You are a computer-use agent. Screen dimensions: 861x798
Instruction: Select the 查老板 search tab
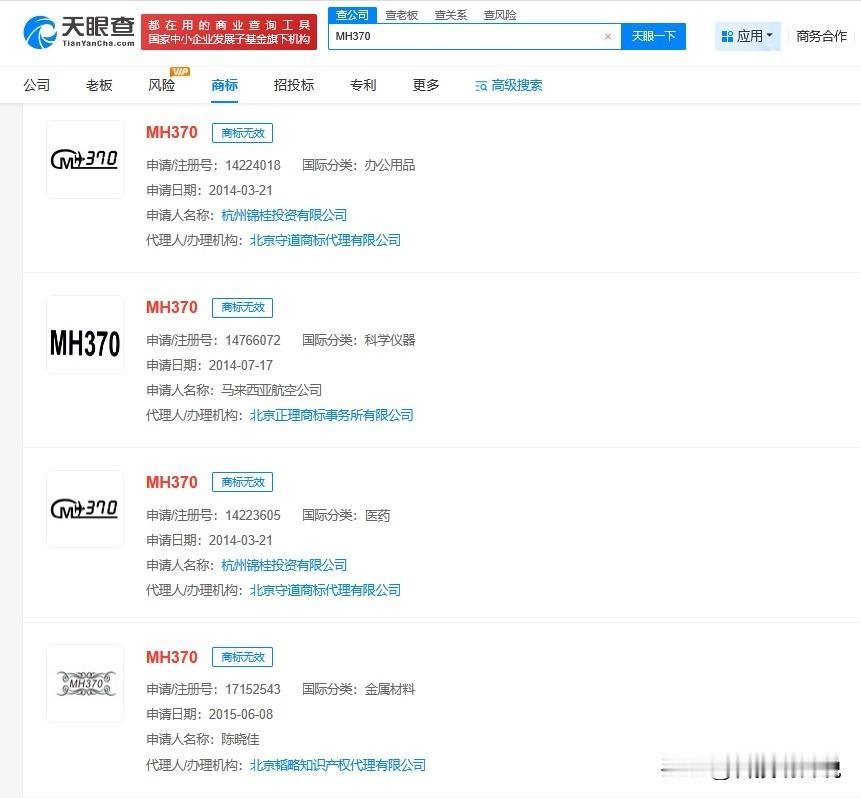[x=401, y=15]
